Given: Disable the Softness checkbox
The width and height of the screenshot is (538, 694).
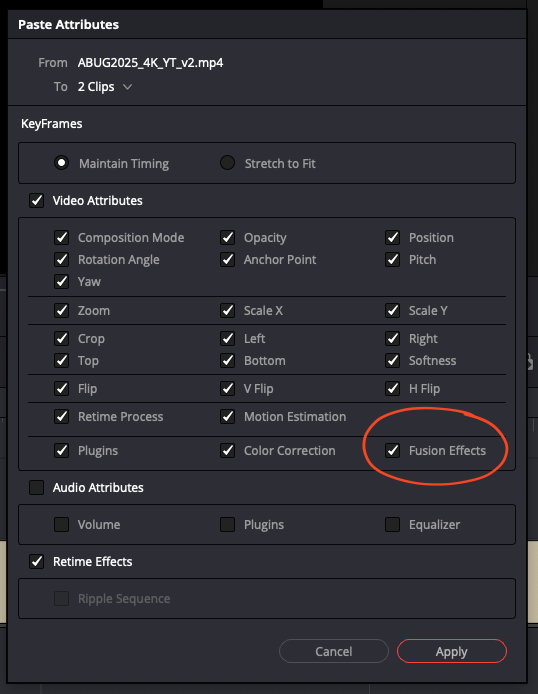Looking at the screenshot, I should [x=392, y=360].
